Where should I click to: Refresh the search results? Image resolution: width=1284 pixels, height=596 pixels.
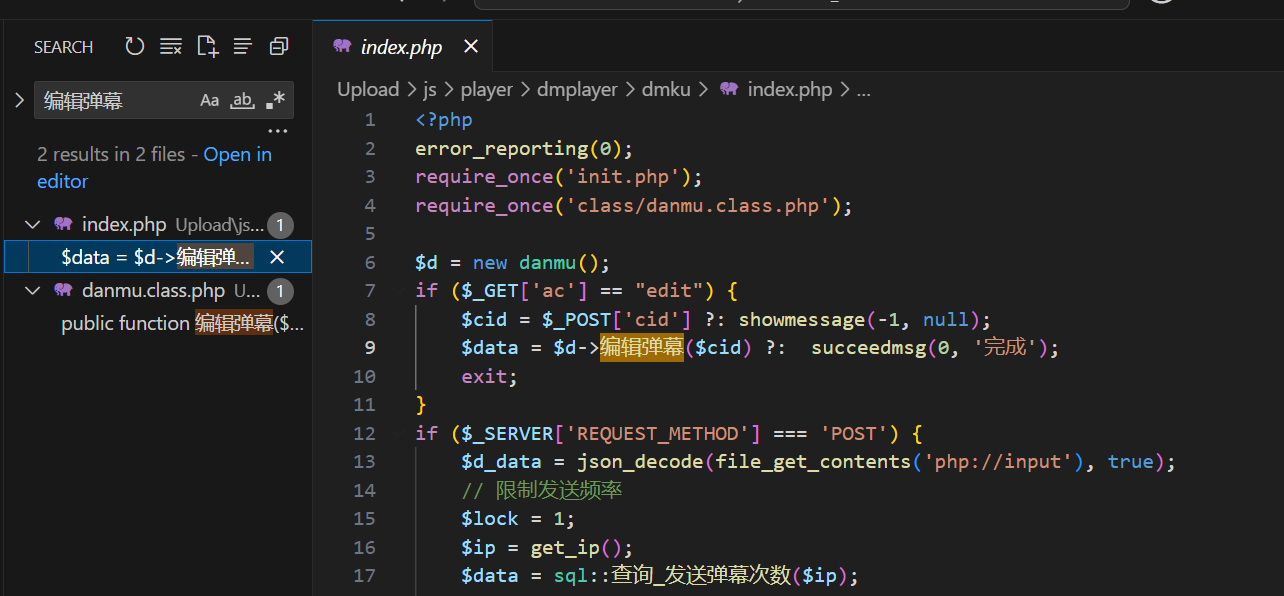click(x=134, y=46)
